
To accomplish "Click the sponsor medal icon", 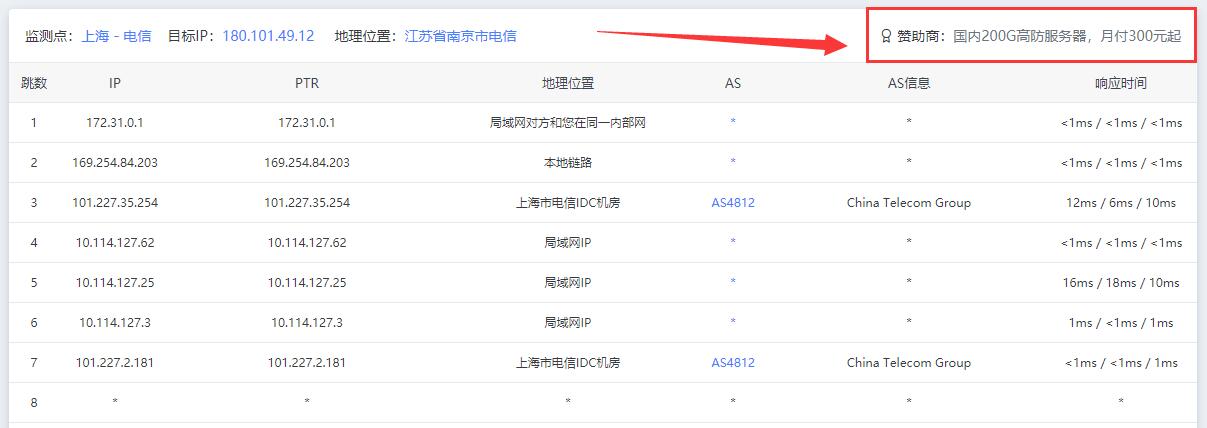I will point(885,36).
